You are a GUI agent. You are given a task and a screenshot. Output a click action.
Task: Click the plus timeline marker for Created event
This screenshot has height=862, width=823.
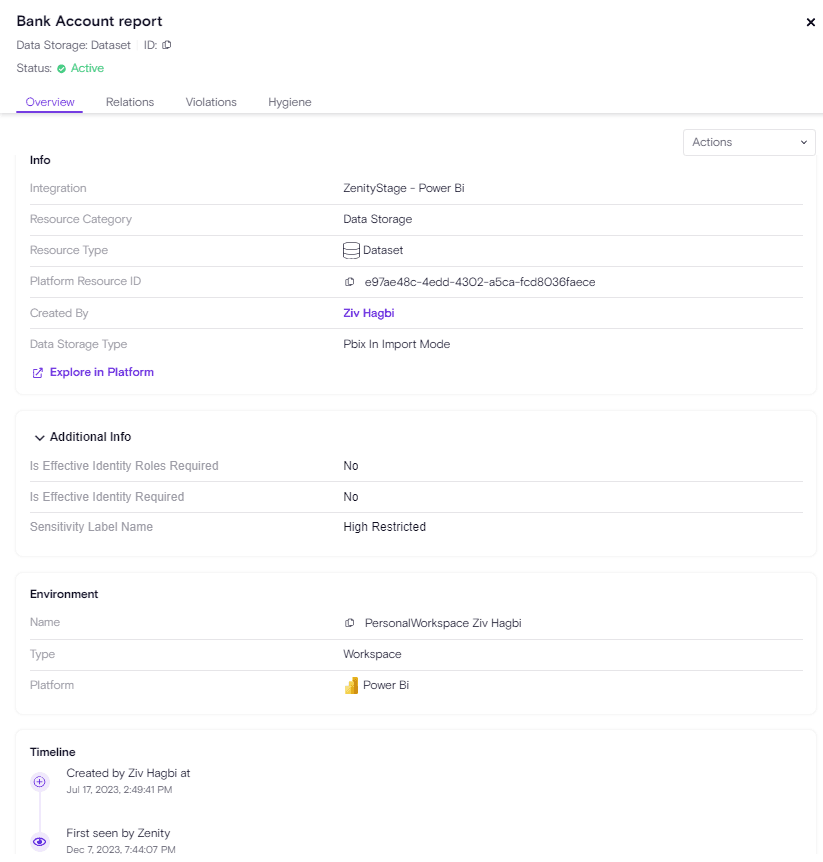click(x=40, y=782)
